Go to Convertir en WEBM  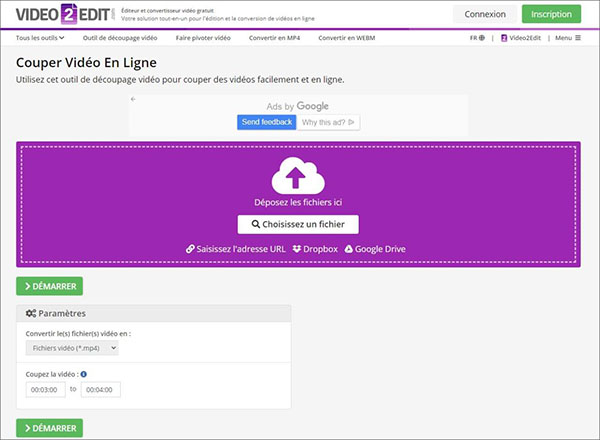click(x=345, y=38)
